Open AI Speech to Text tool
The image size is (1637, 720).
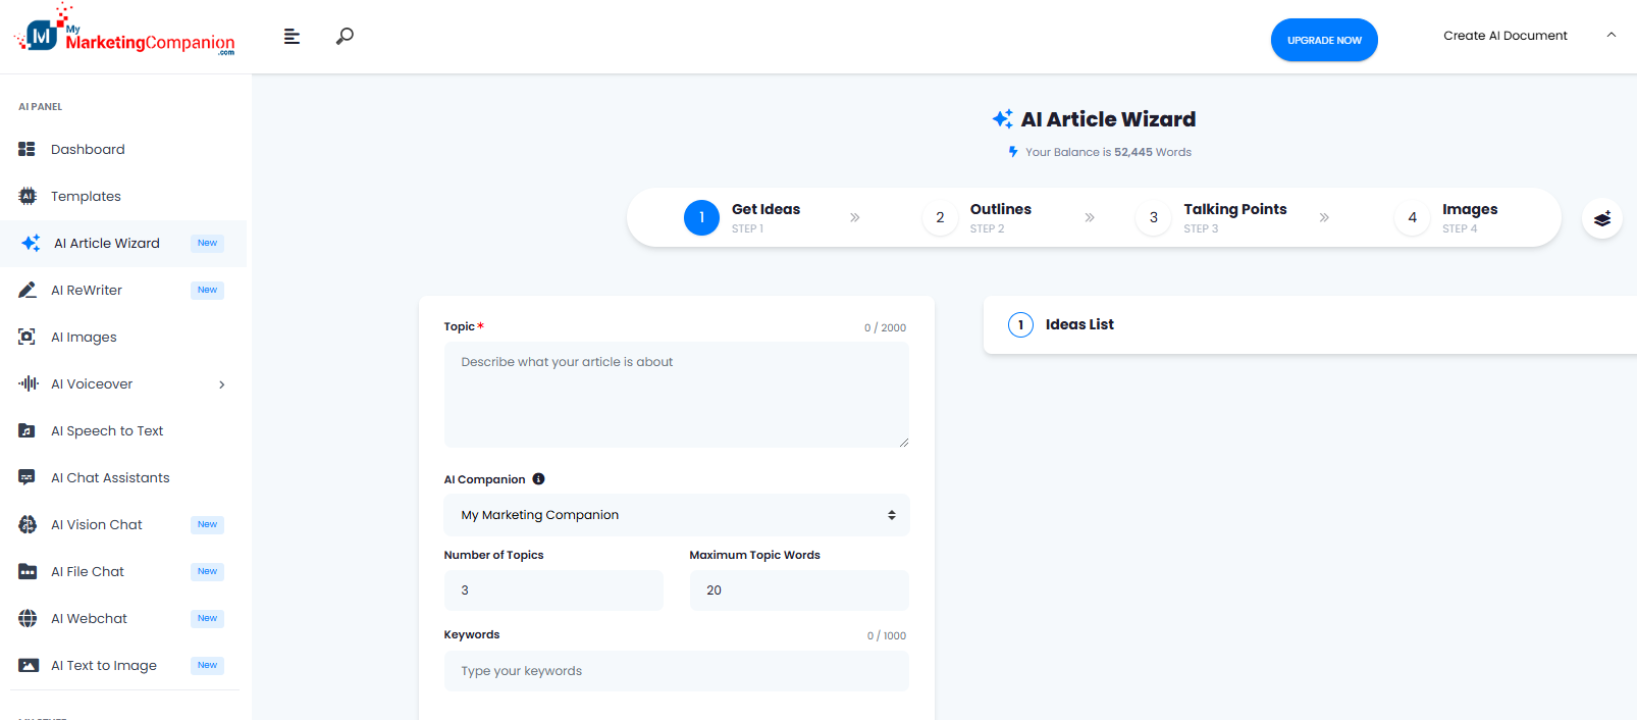tap(107, 431)
